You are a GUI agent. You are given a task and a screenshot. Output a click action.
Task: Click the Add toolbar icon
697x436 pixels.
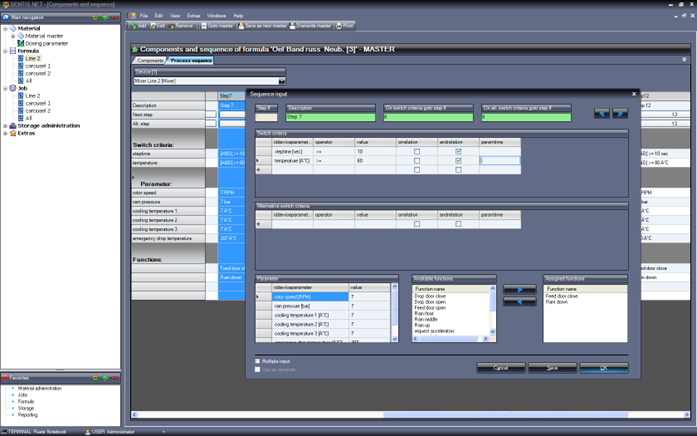click(x=139, y=26)
